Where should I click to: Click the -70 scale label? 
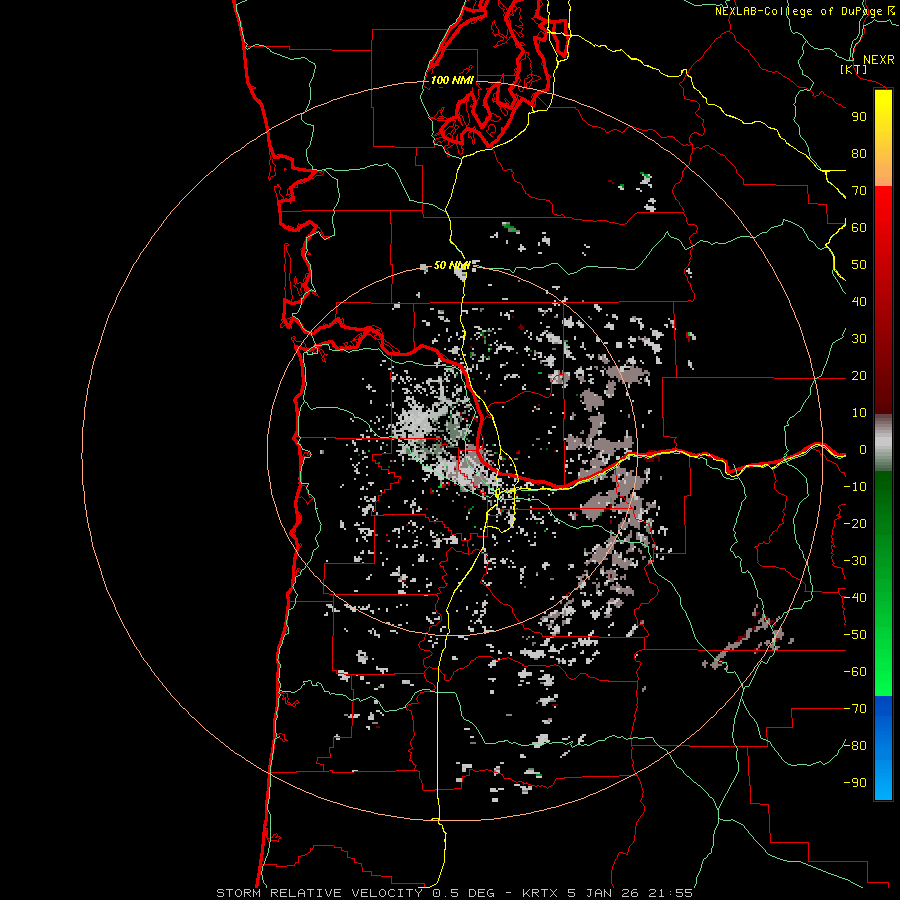pos(855,709)
